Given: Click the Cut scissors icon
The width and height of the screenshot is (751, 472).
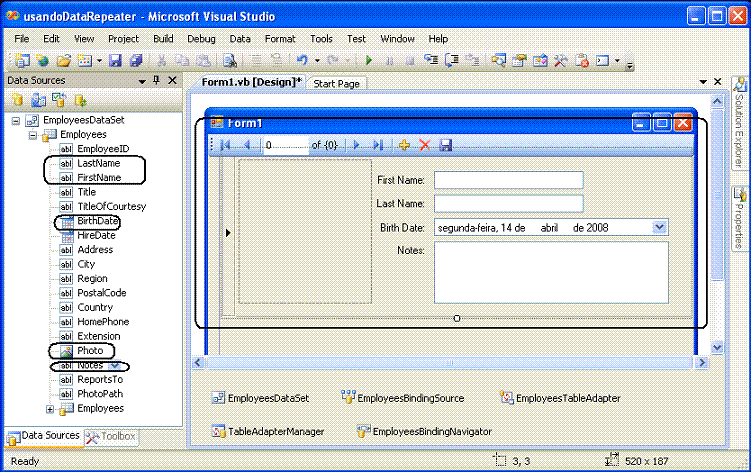Looking at the screenshot, I should 162,60.
